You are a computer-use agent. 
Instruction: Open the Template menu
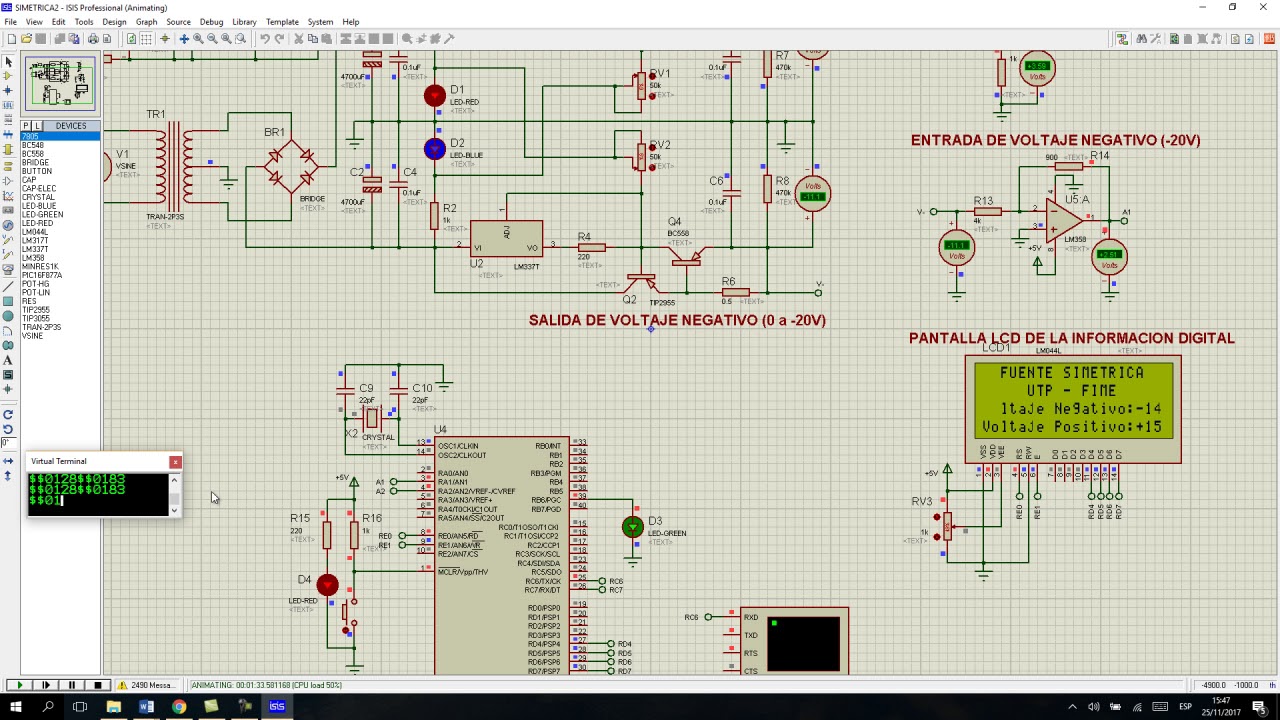pos(282,22)
